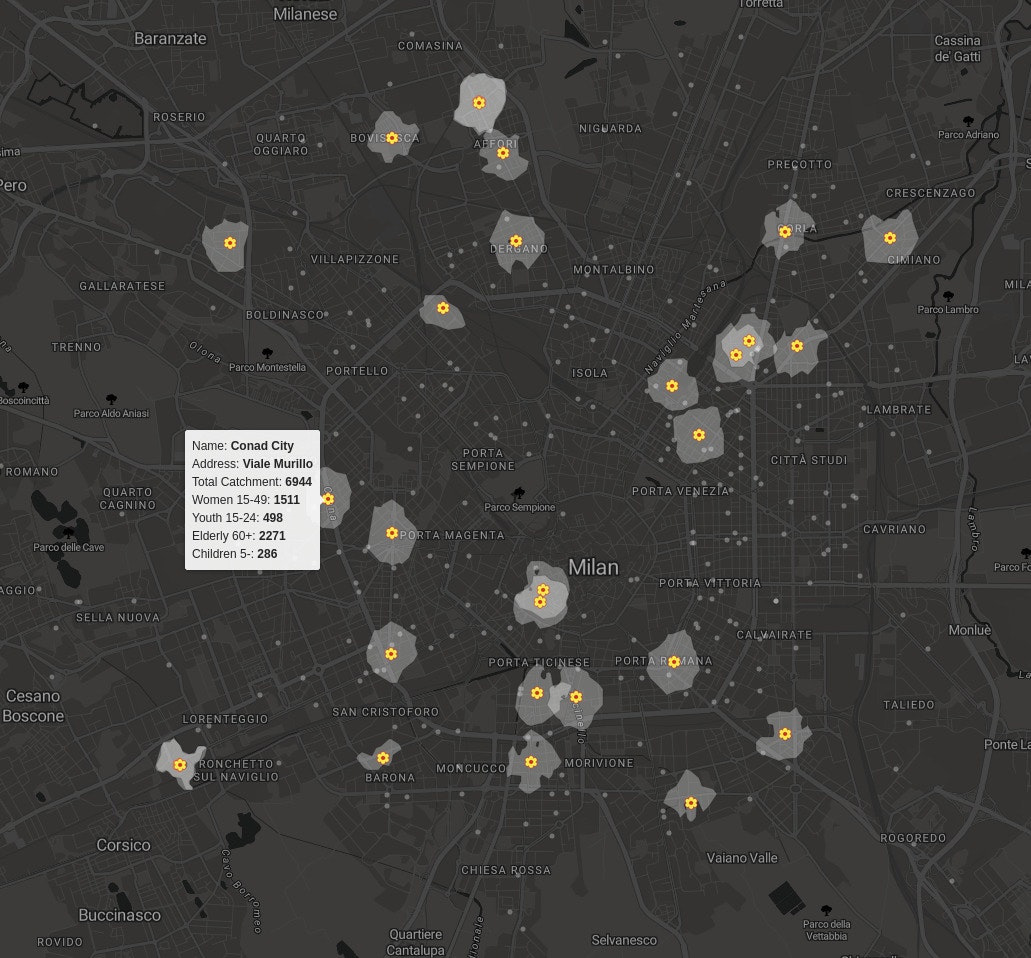Click the 'Cesano Boscone' map label
Screen dimensions: 1031x958
coord(33,706)
